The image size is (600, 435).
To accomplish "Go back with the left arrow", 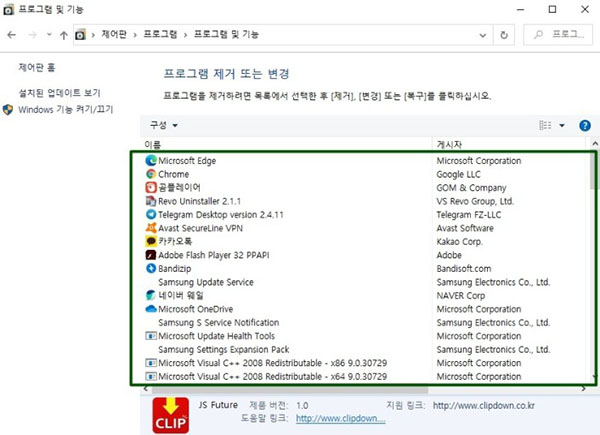I will tap(12, 35).
